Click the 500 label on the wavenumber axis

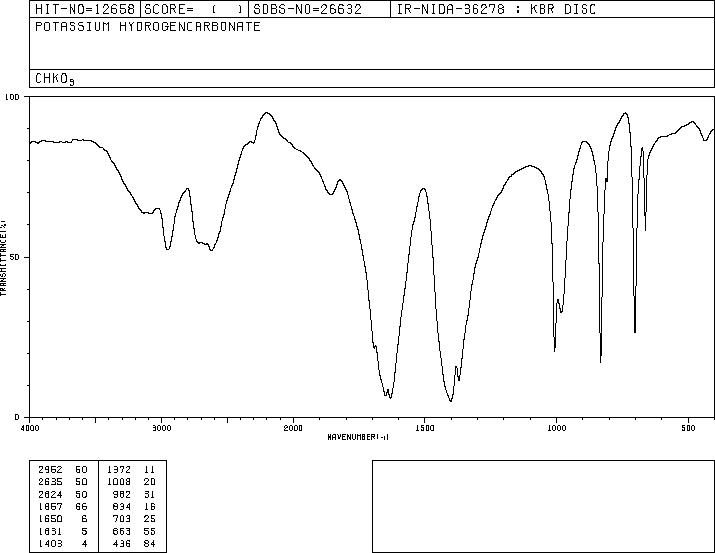tap(689, 428)
